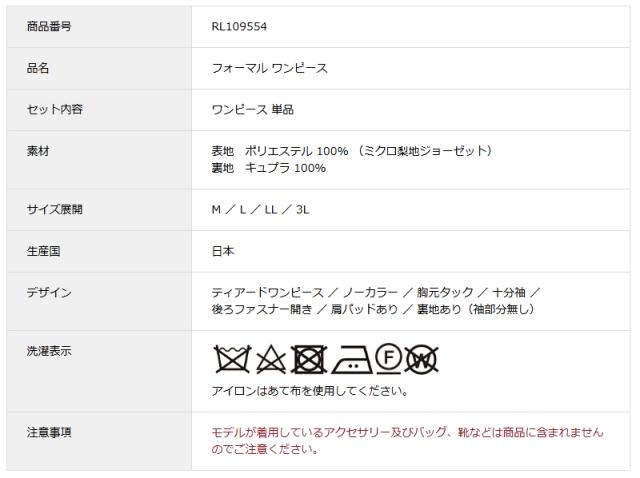The height and width of the screenshot is (478, 640).
Task: Click the no-wet-cleaning W symbol
Action: pyautogui.click(x=422, y=359)
